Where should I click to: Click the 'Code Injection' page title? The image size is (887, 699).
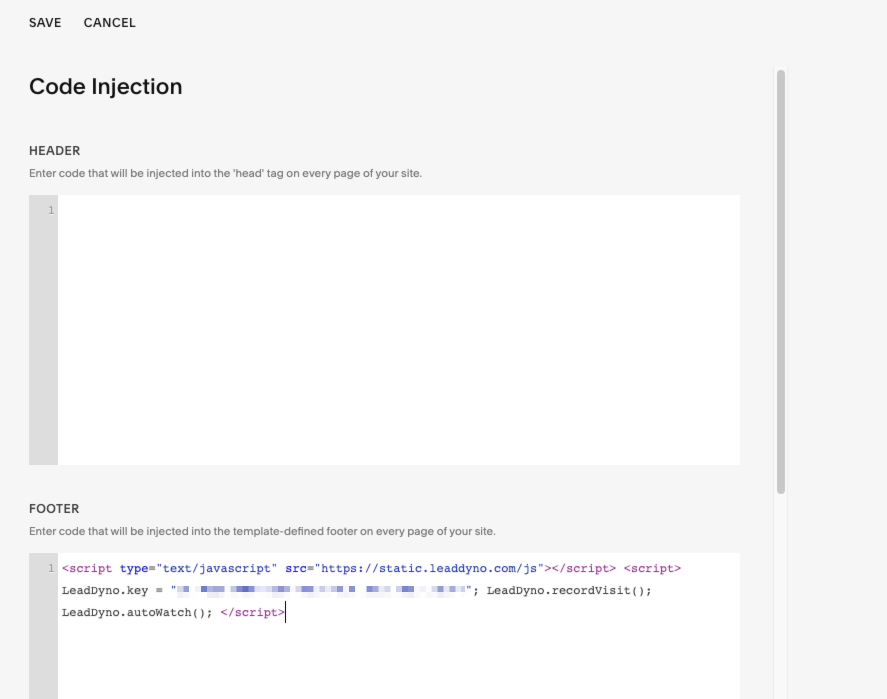pyautogui.click(x=106, y=87)
